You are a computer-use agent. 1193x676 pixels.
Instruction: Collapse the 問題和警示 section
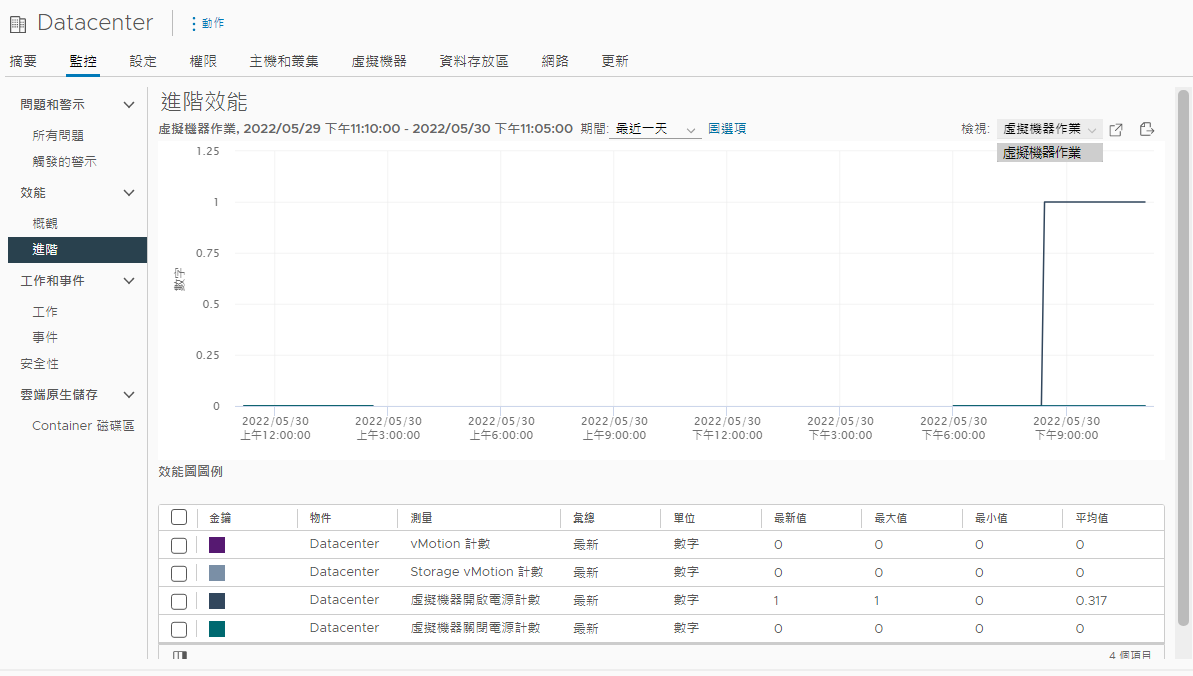point(128,105)
